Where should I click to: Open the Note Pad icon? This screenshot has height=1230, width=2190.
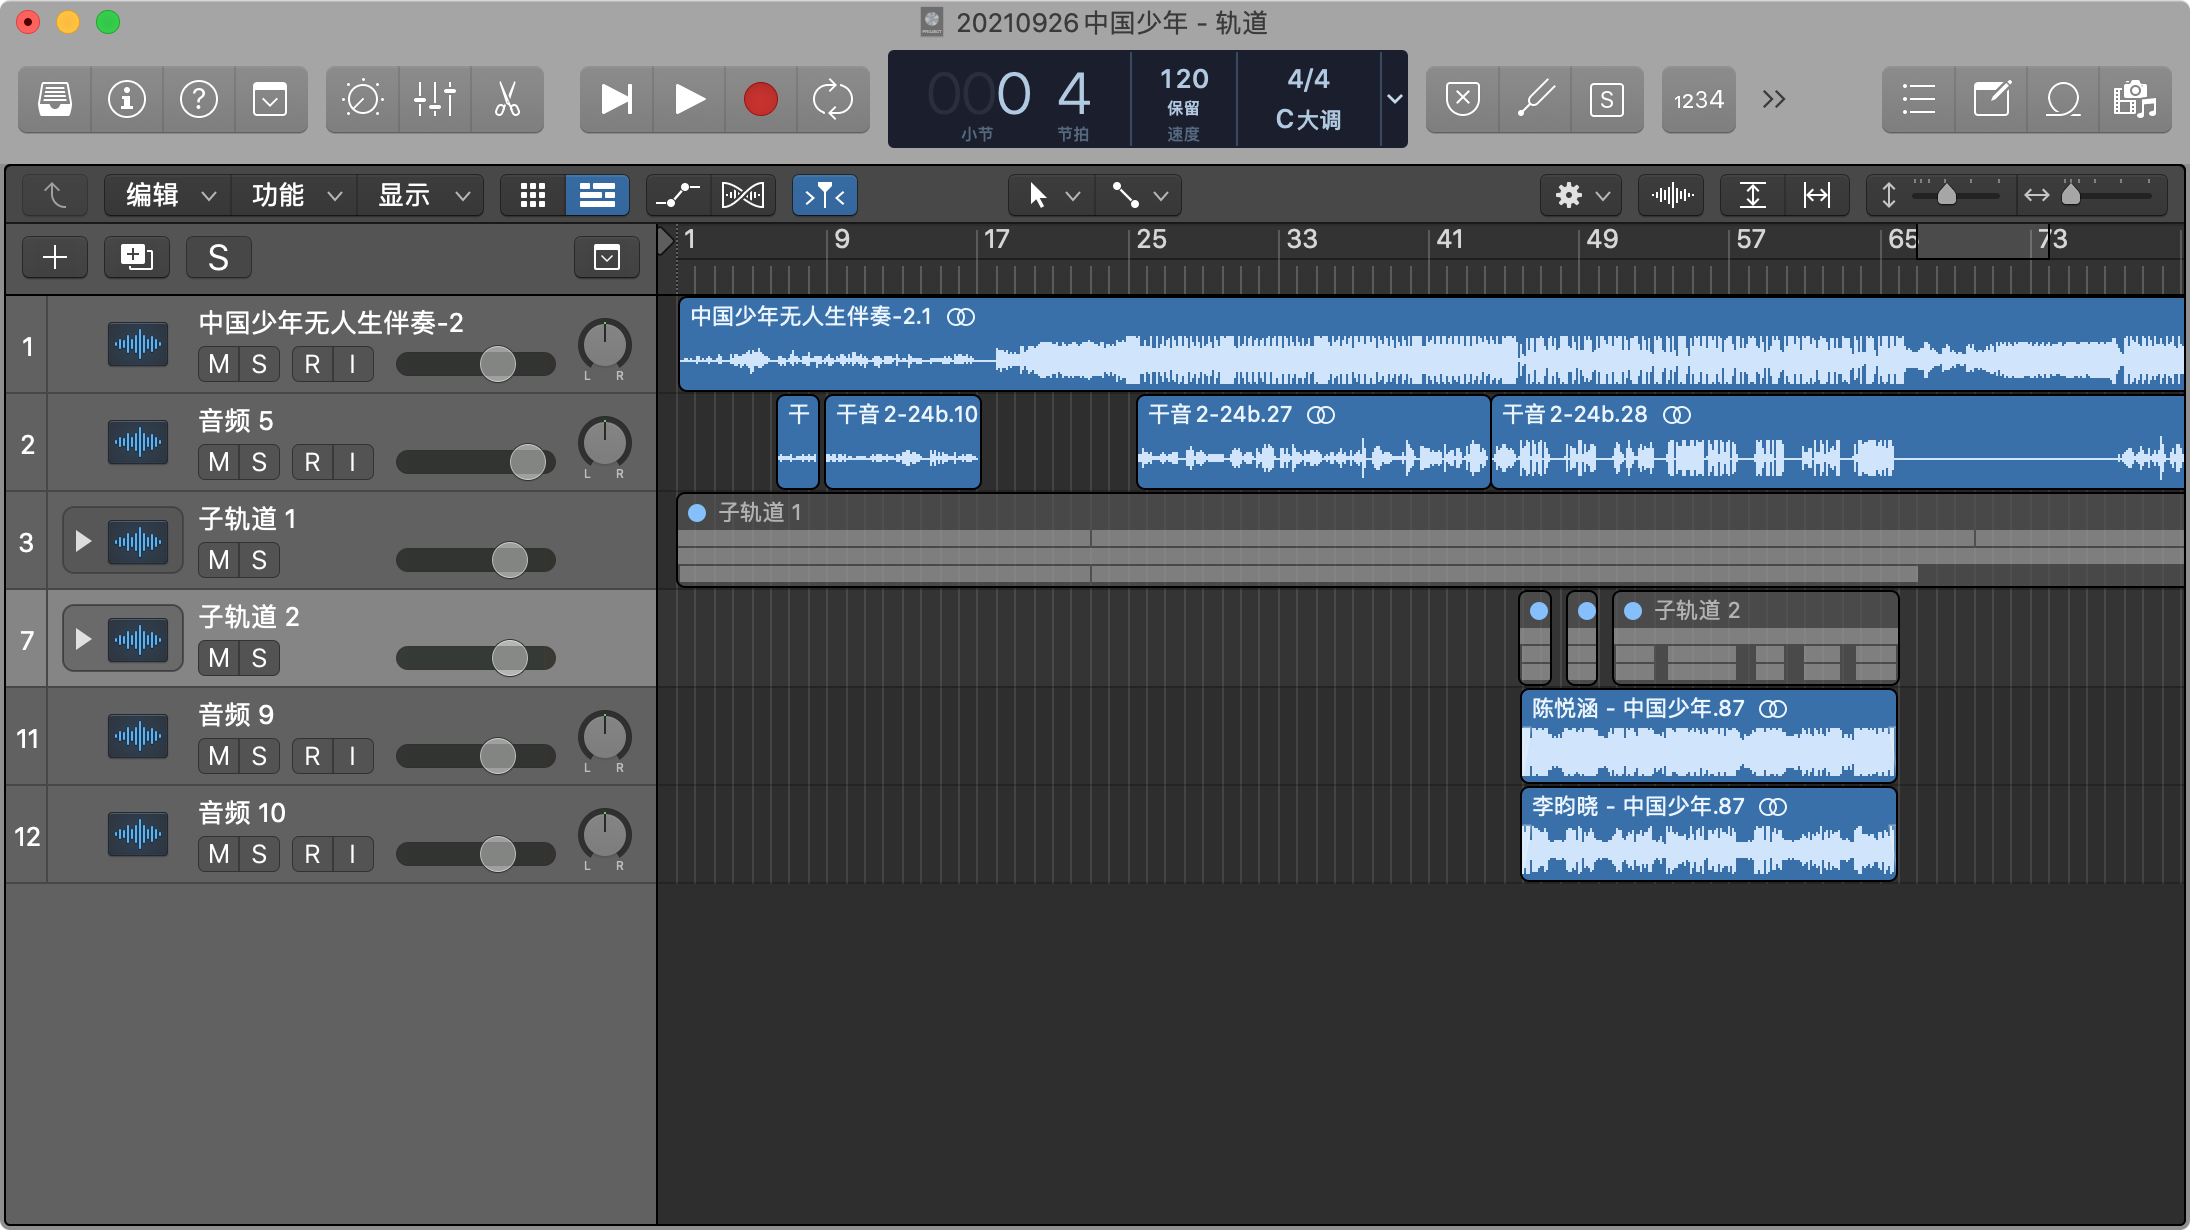(1991, 99)
